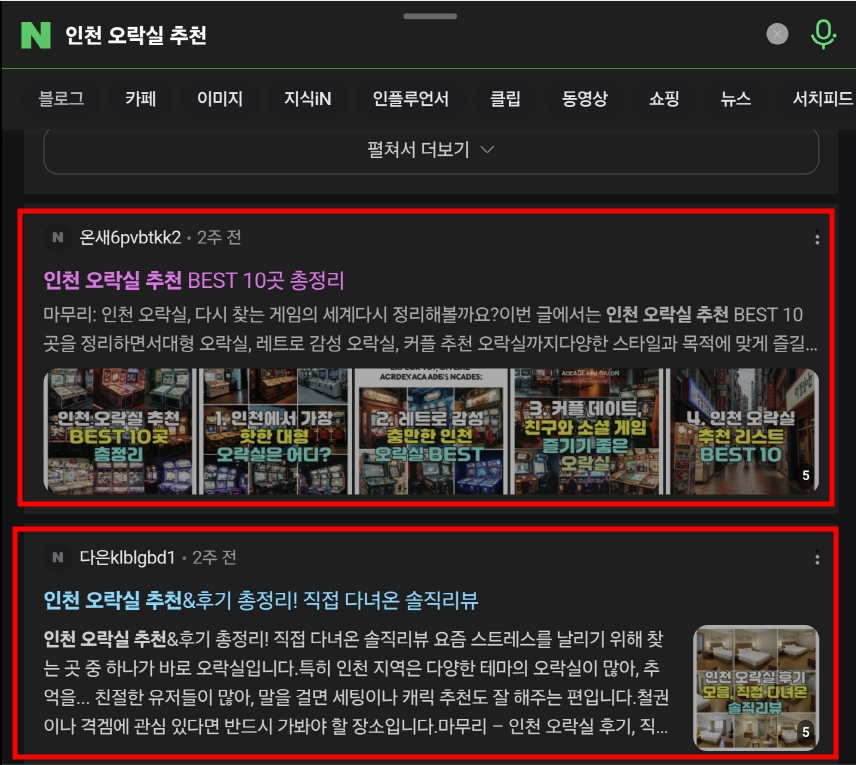Open the 인천 오락실 추천 BEST 10곳 총정리 link
This screenshot has height=765, width=856.
point(194,279)
